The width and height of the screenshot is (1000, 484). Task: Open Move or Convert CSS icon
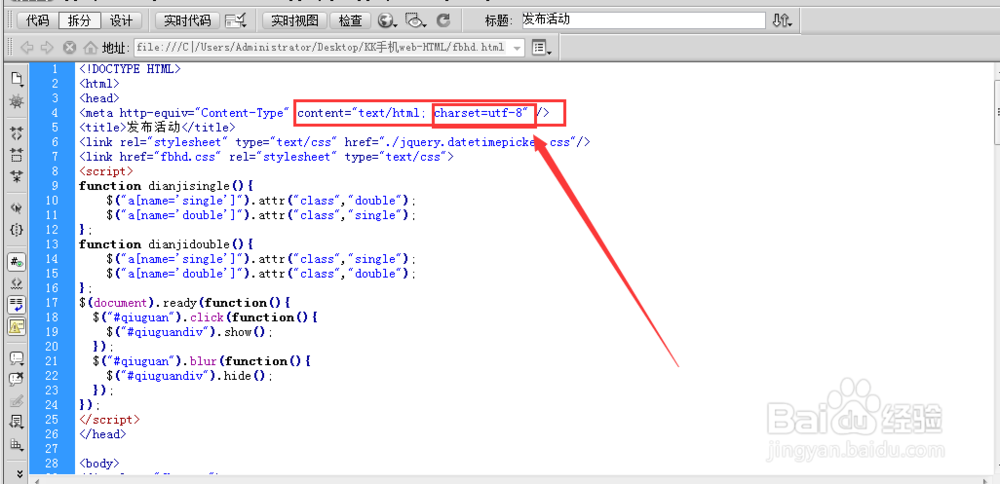coord(17,444)
